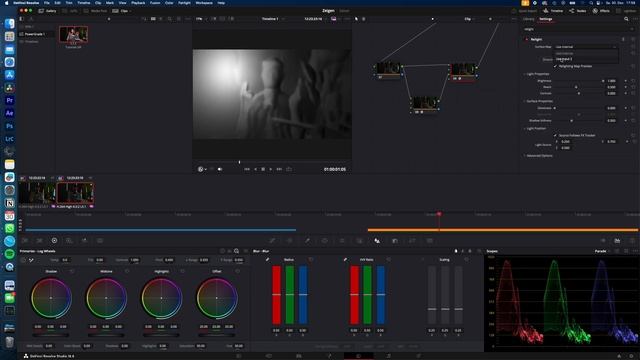
Task: Reset the Offset wheel
Action: pos(238,271)
